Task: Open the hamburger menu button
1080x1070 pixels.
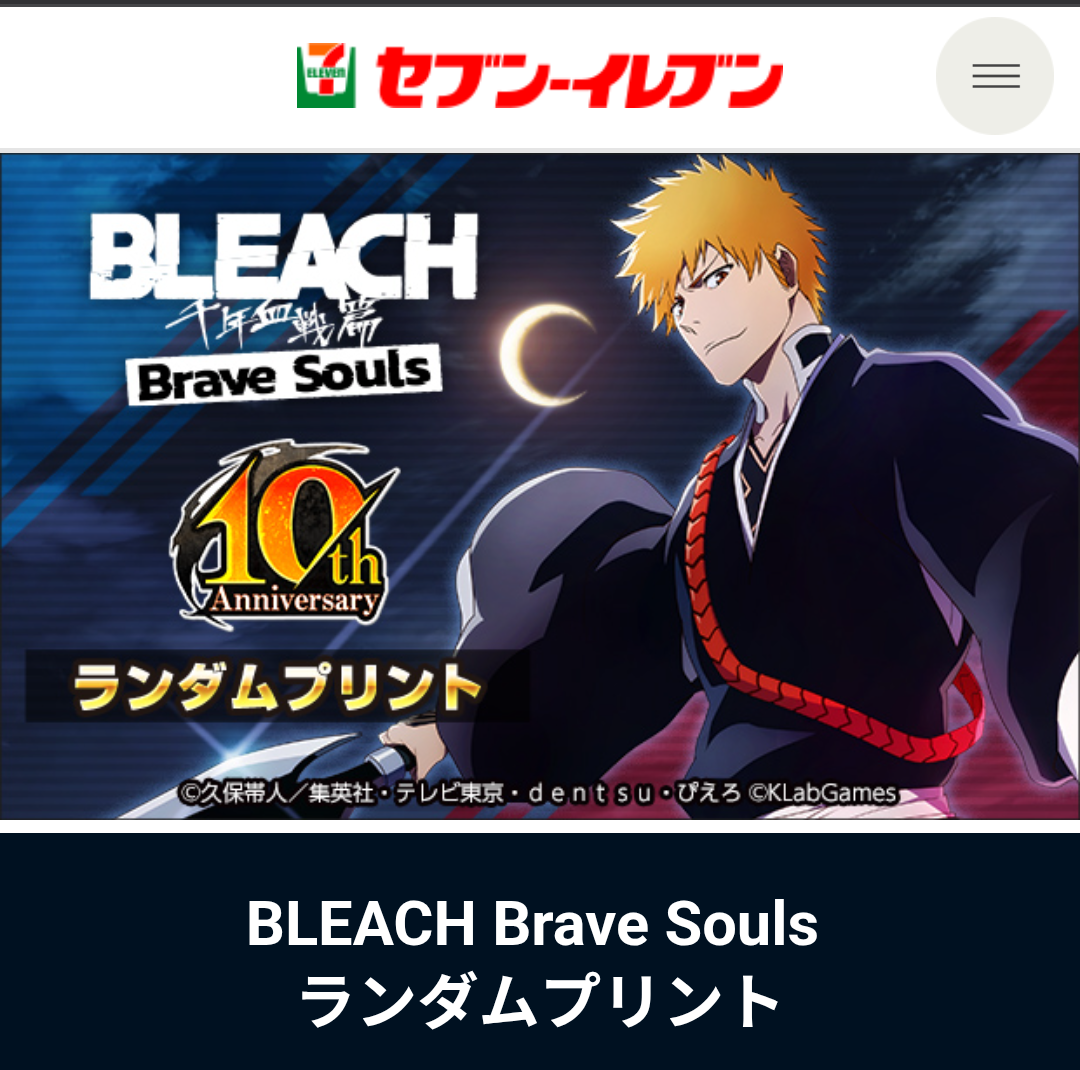Action: pos(995,76)
